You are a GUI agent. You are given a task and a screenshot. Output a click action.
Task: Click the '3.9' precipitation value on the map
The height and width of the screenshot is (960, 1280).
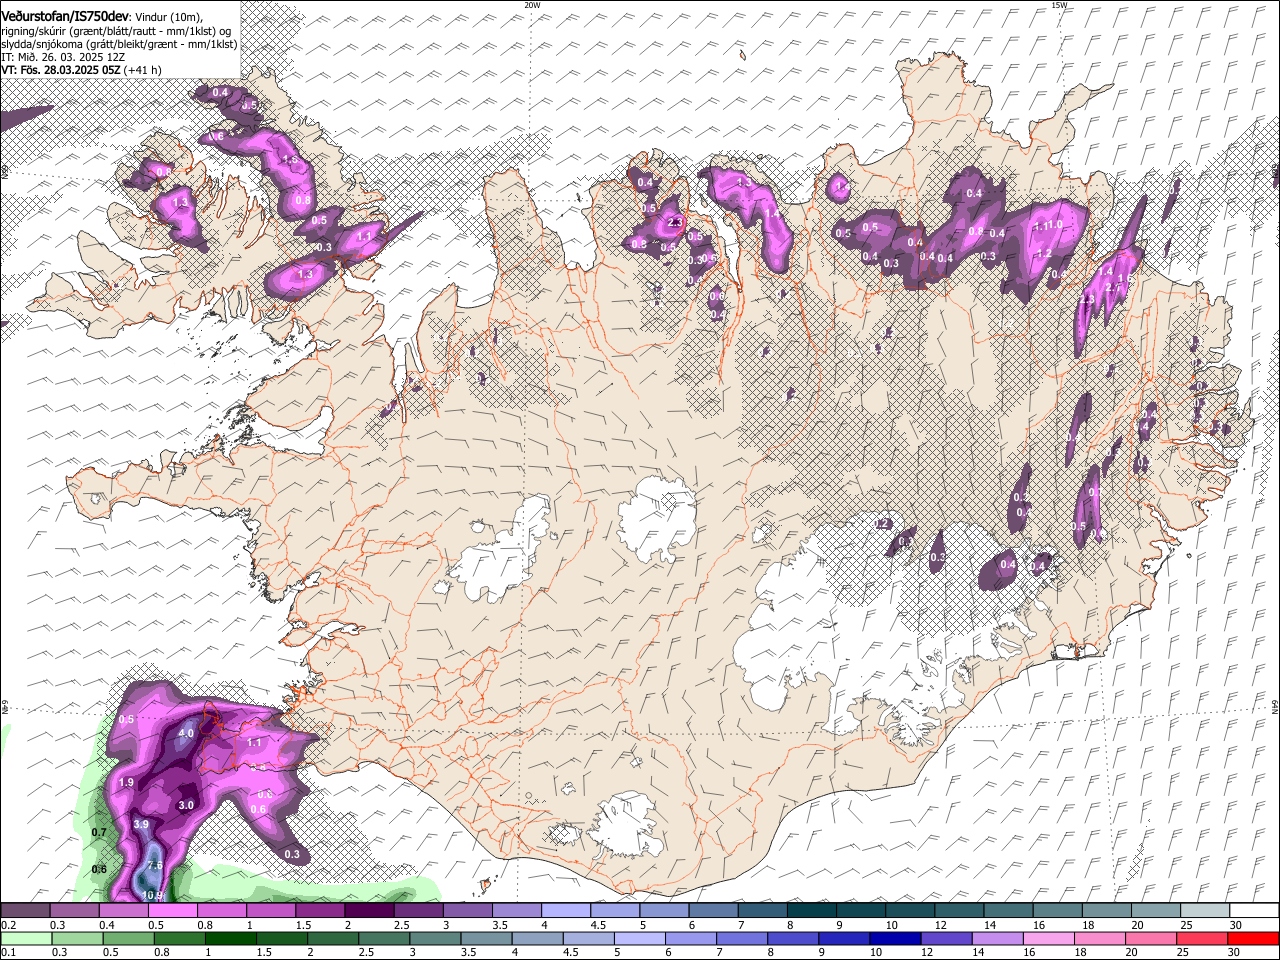[141, 824]
